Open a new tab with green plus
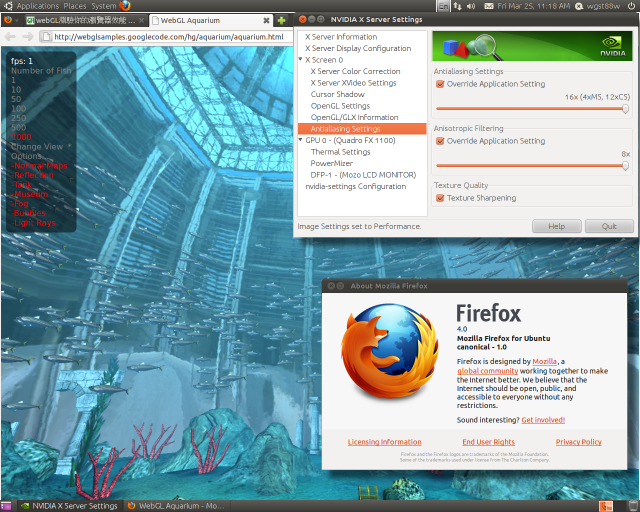Screen dimensions: 640x512 click(x=281, y=20)
